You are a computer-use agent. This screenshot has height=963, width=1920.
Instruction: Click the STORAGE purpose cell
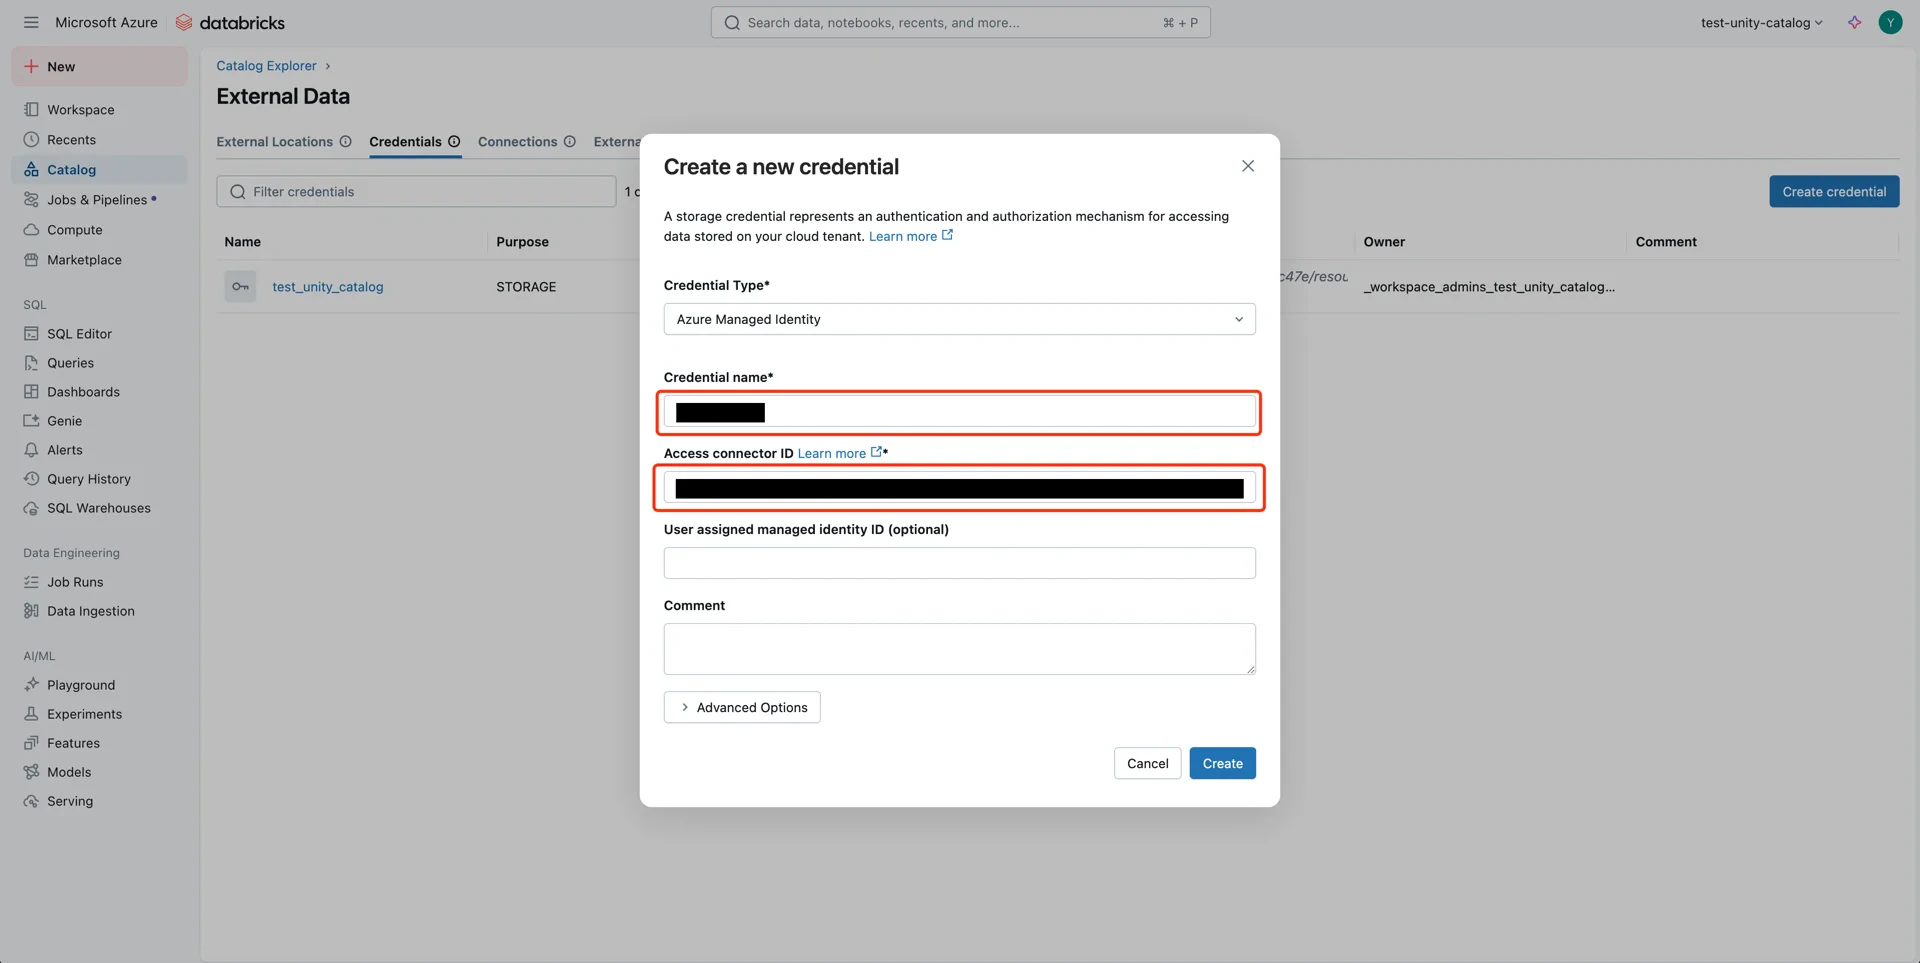click(526, 287)
